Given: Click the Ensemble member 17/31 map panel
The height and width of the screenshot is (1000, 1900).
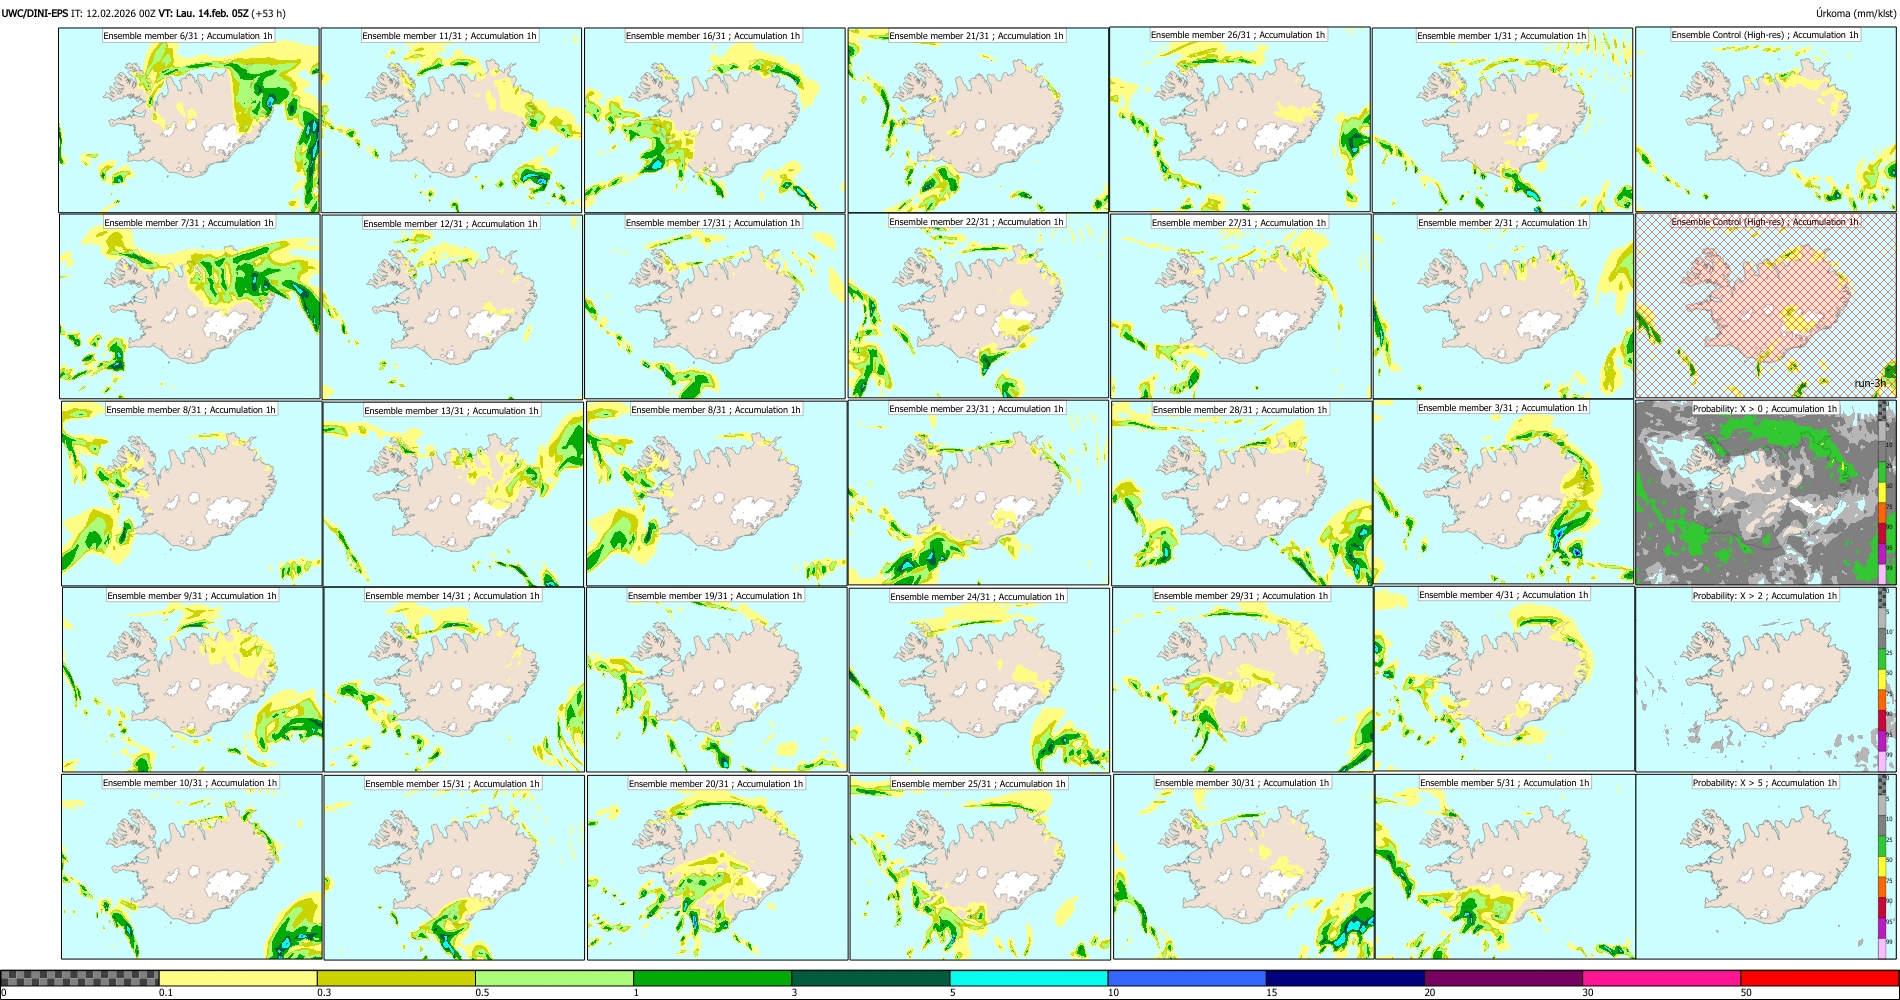Looking at the screenshot, I should [x=715, y=306].
